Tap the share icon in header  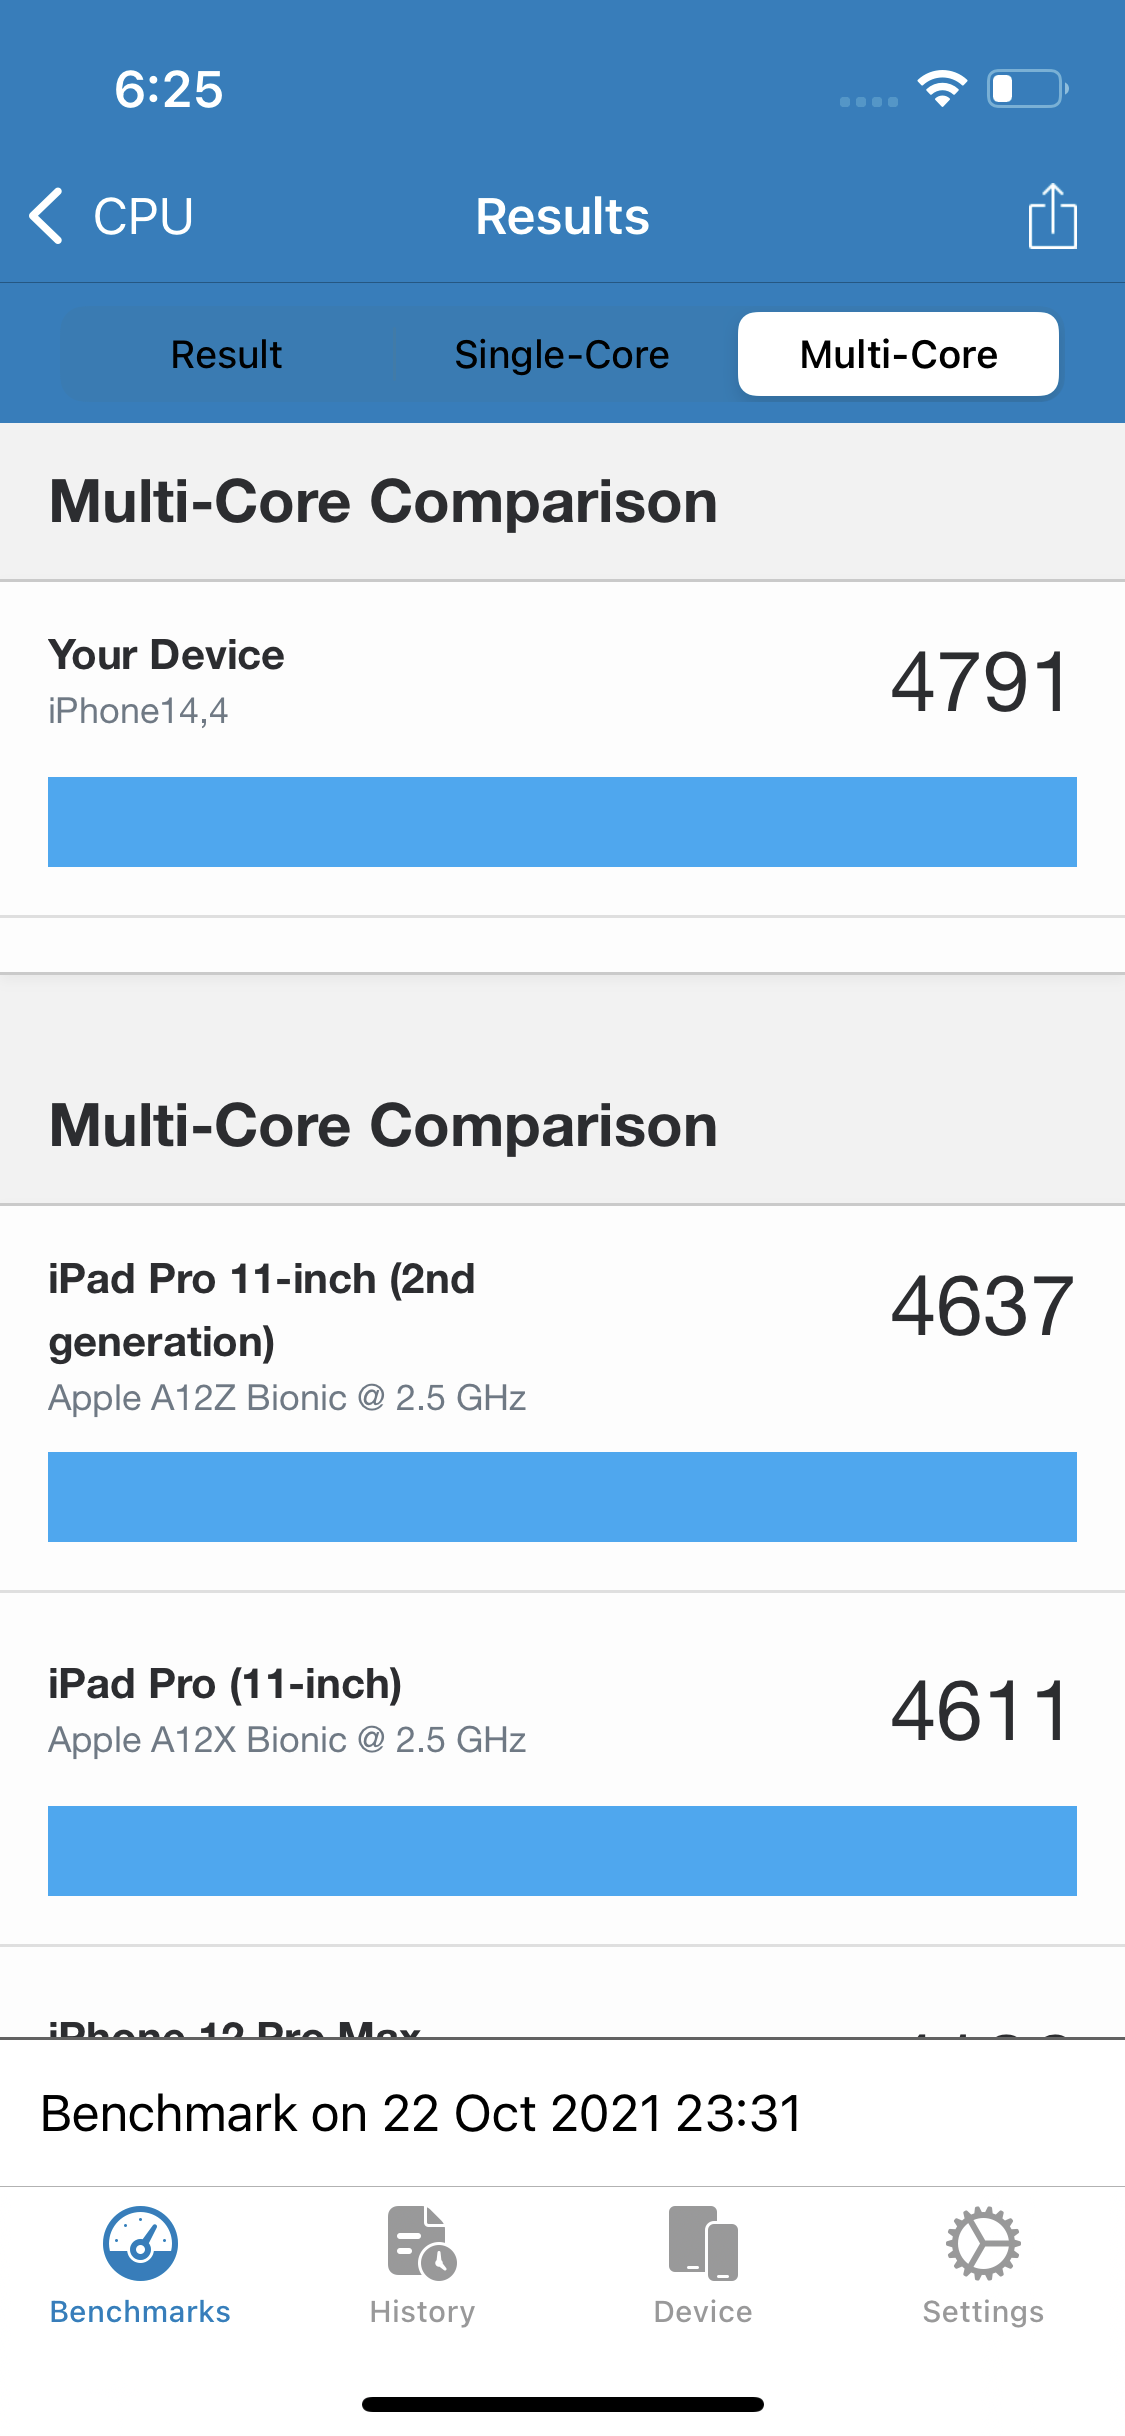point(1052,216)
